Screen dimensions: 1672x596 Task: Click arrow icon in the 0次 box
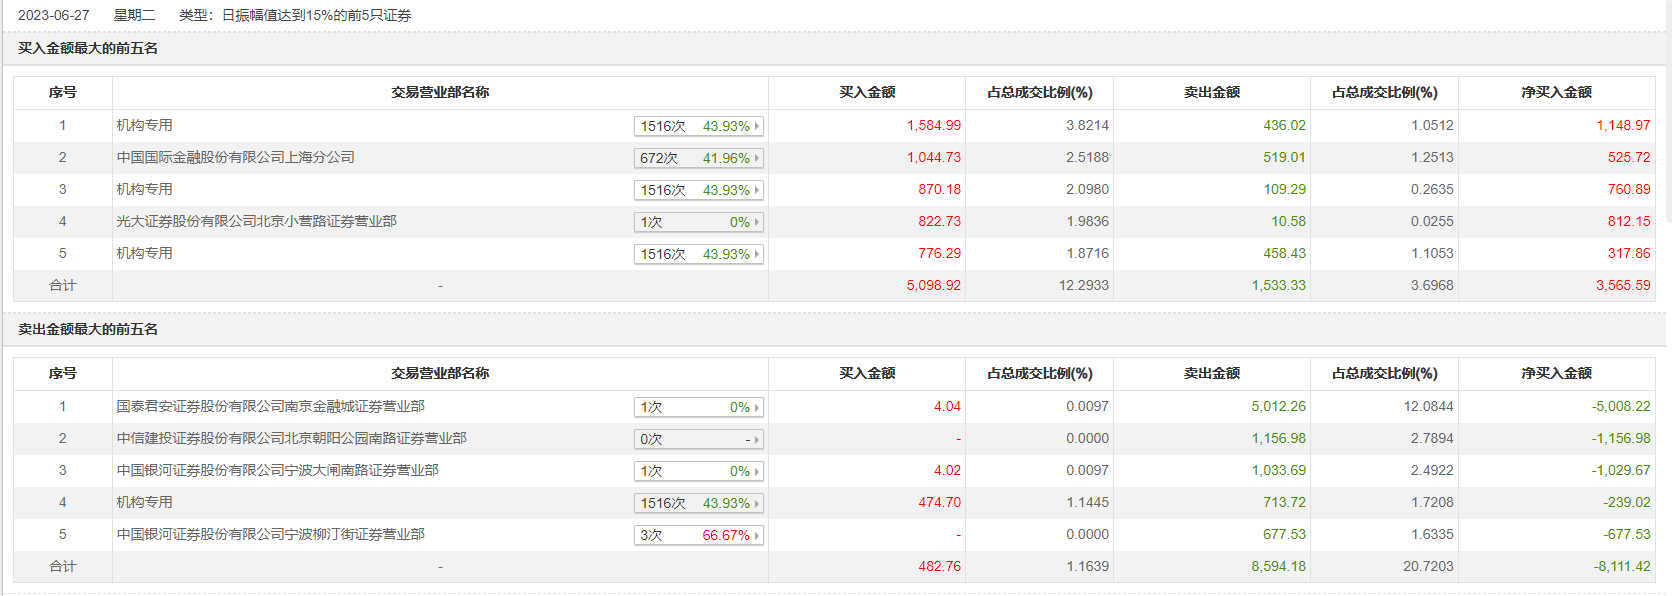pos(757,440)
